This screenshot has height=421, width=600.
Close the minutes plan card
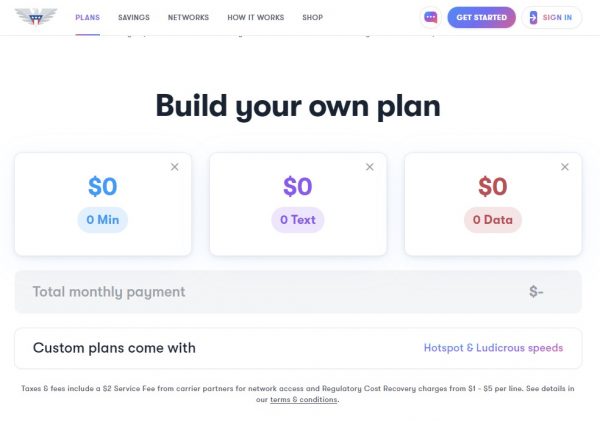pos(175,167)
